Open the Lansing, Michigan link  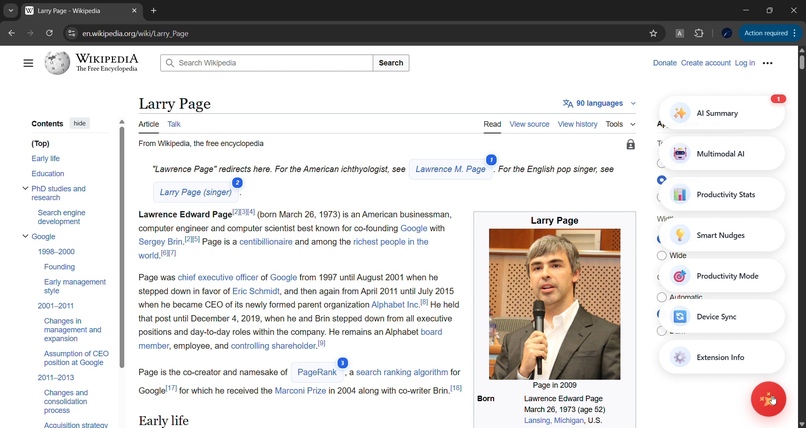(x=554, y=420)
